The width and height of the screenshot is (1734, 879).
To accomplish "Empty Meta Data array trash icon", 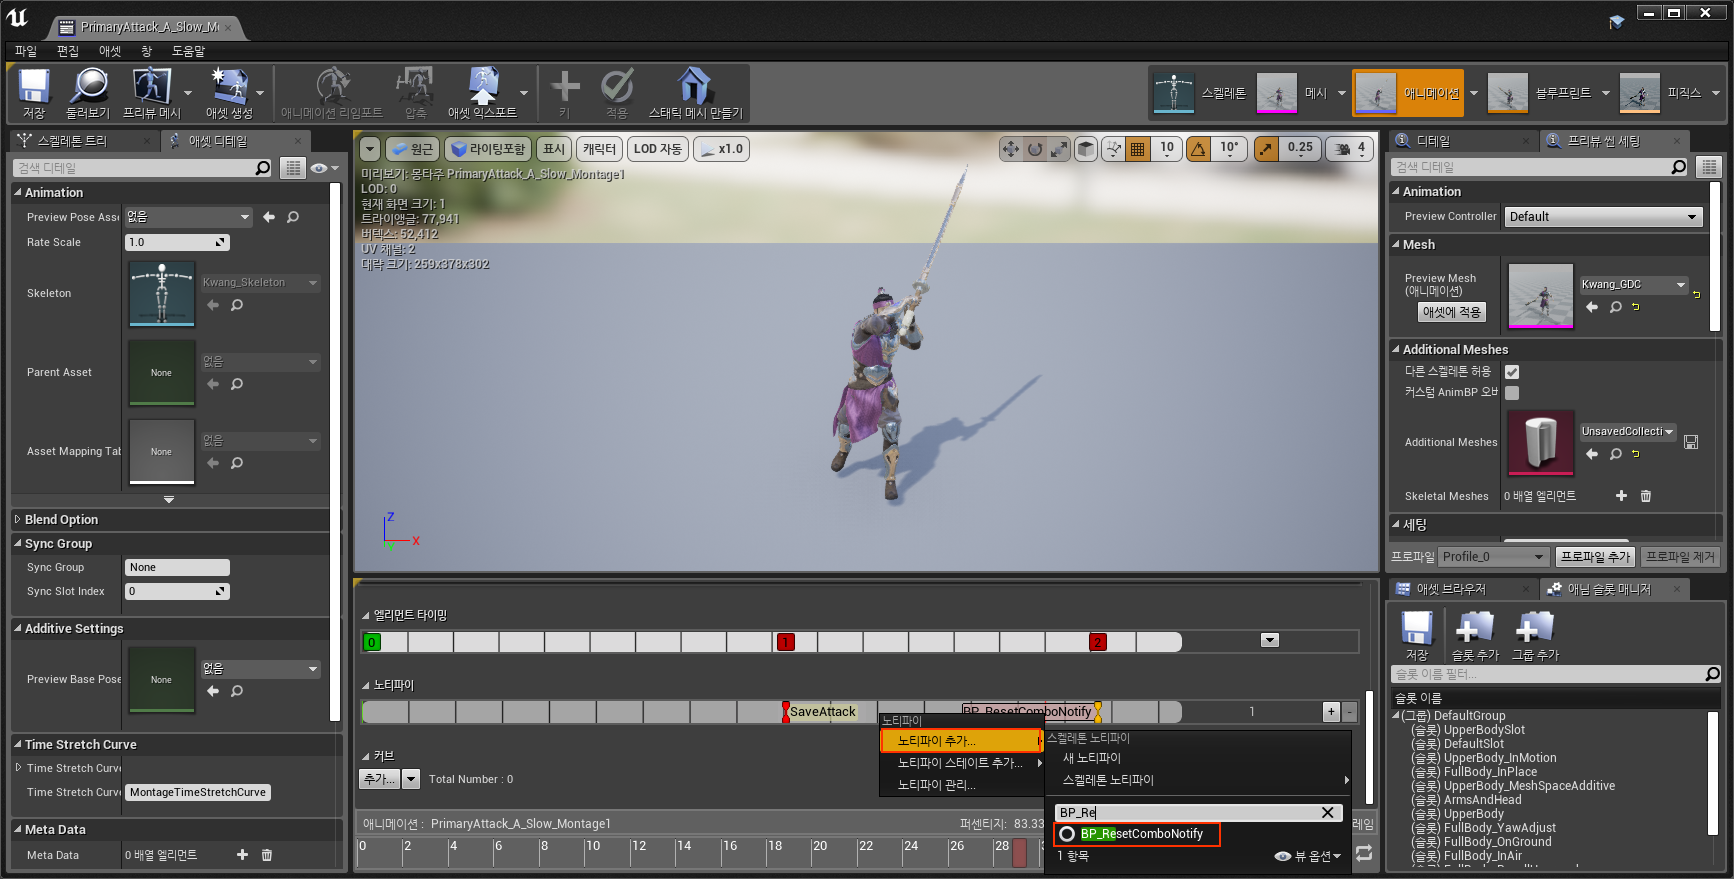I will tap(267, 855).
